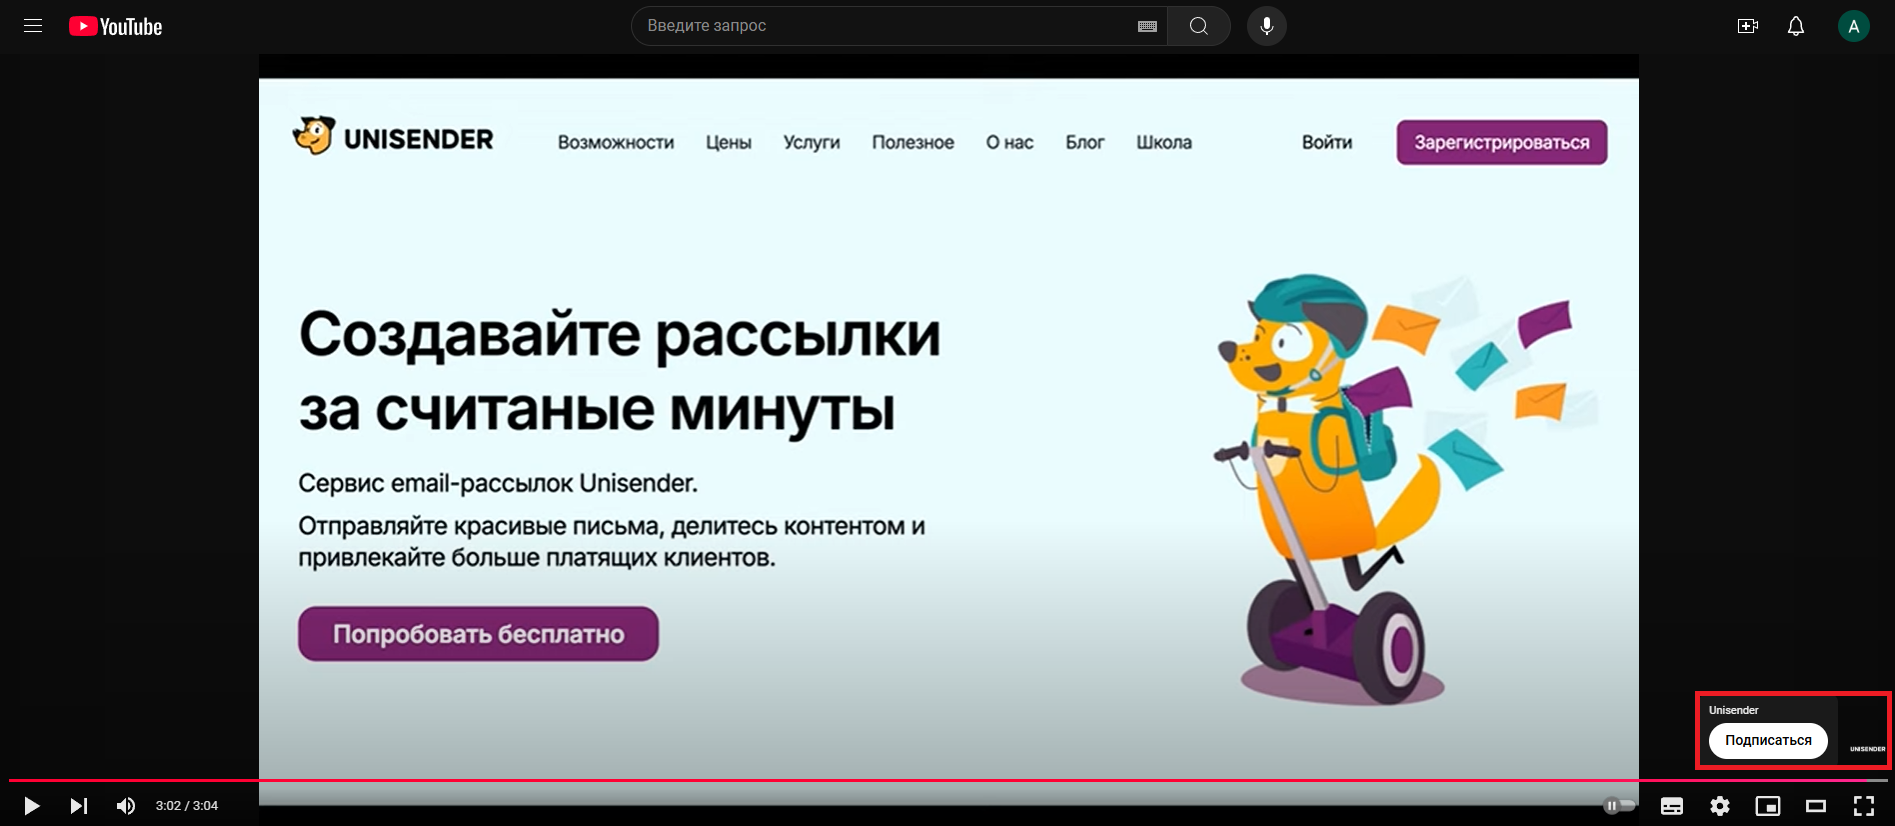This screenshot has width=1895, height=826.
Task: Enter full screen mode
Action: pyautogui.click(x=1864, y=806)
